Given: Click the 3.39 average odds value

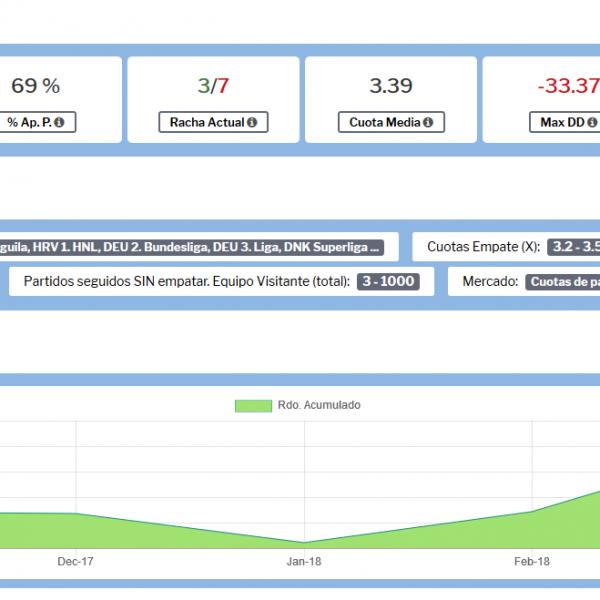Looking at the screenshot, I should pos(391,86).
